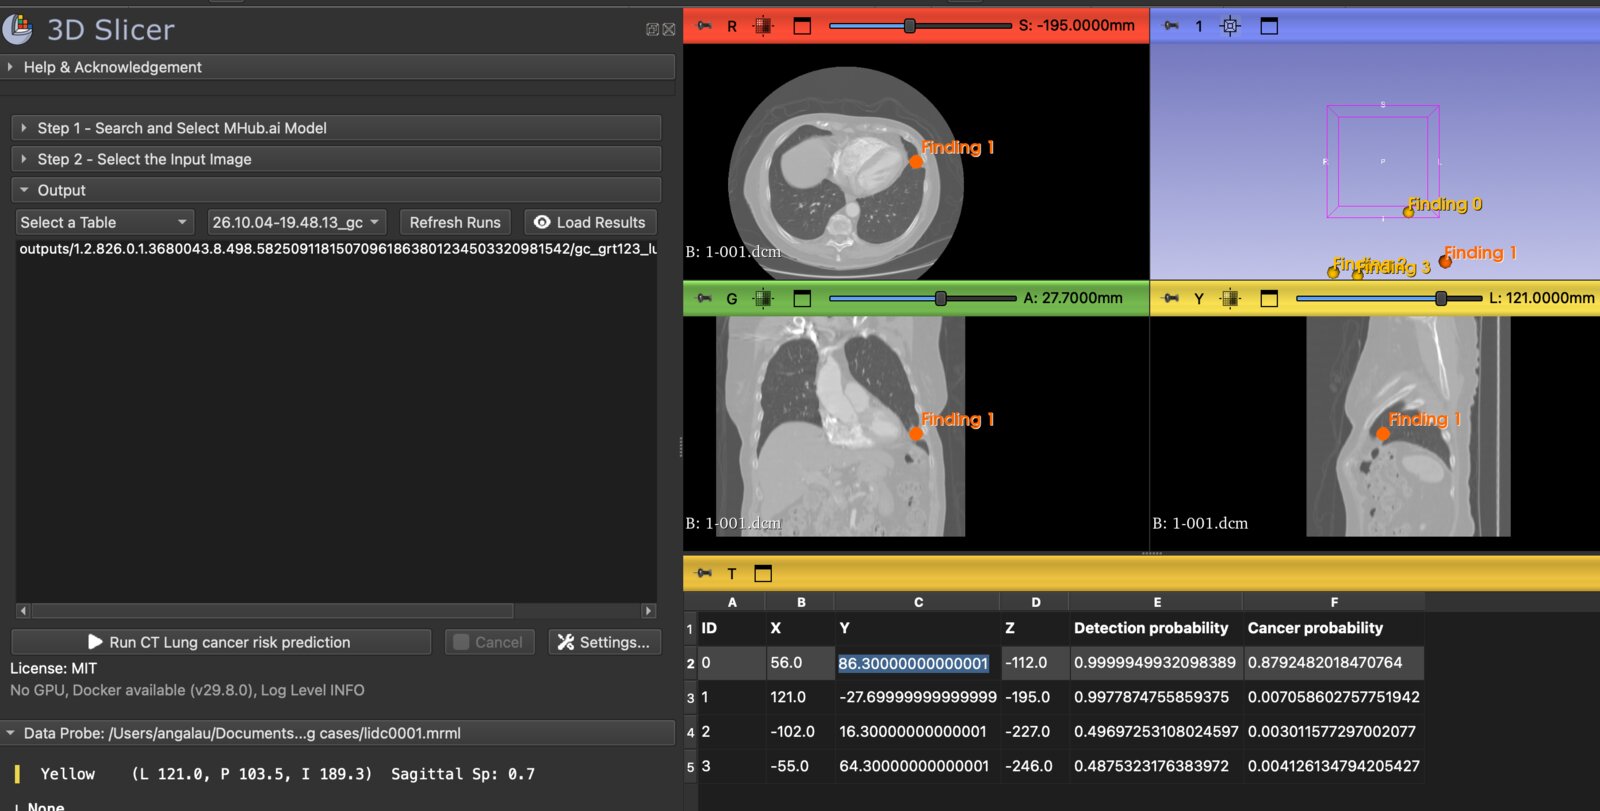The image size is (1600, 811).
Task: Click the disabled Cancel button
Action: point(489,642)
